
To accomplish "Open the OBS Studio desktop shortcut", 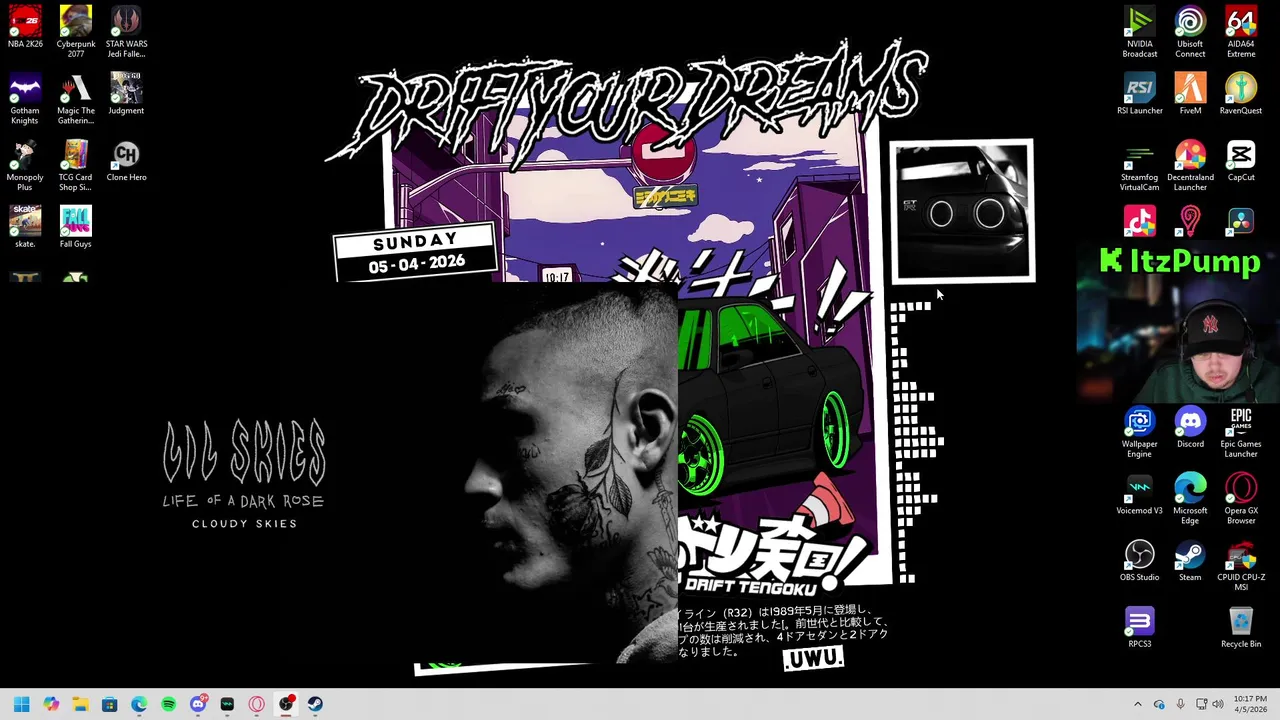I will pos(1139,560).
